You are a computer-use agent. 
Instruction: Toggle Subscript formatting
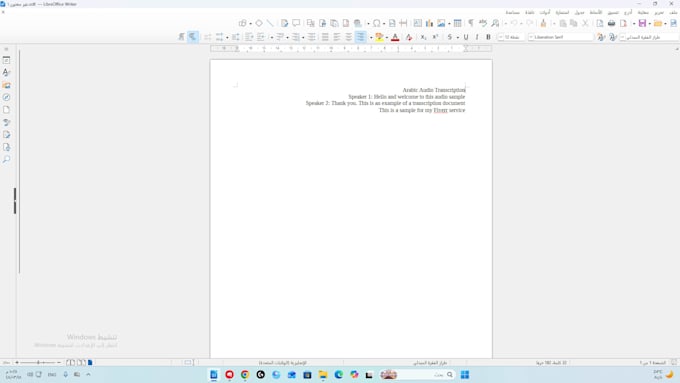423,37
